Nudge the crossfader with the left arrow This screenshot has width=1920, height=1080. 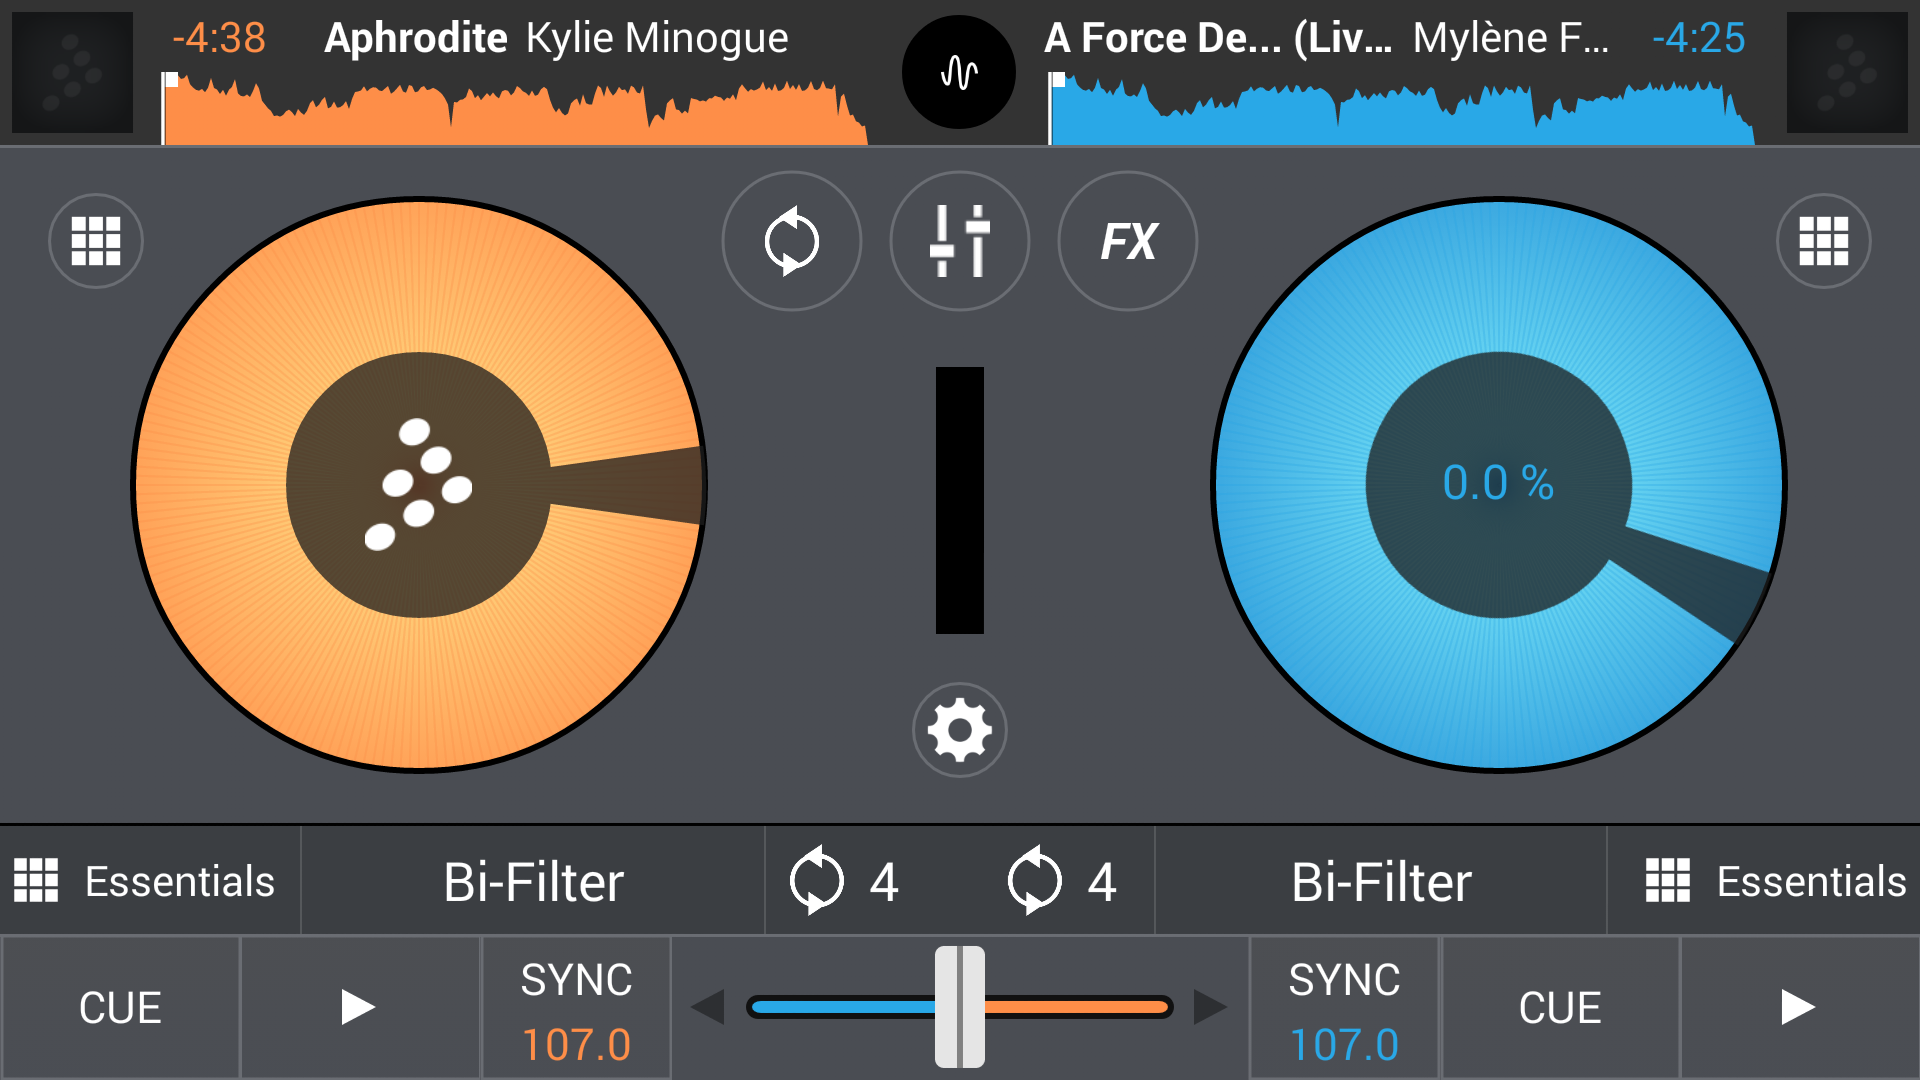(708, 1007)
